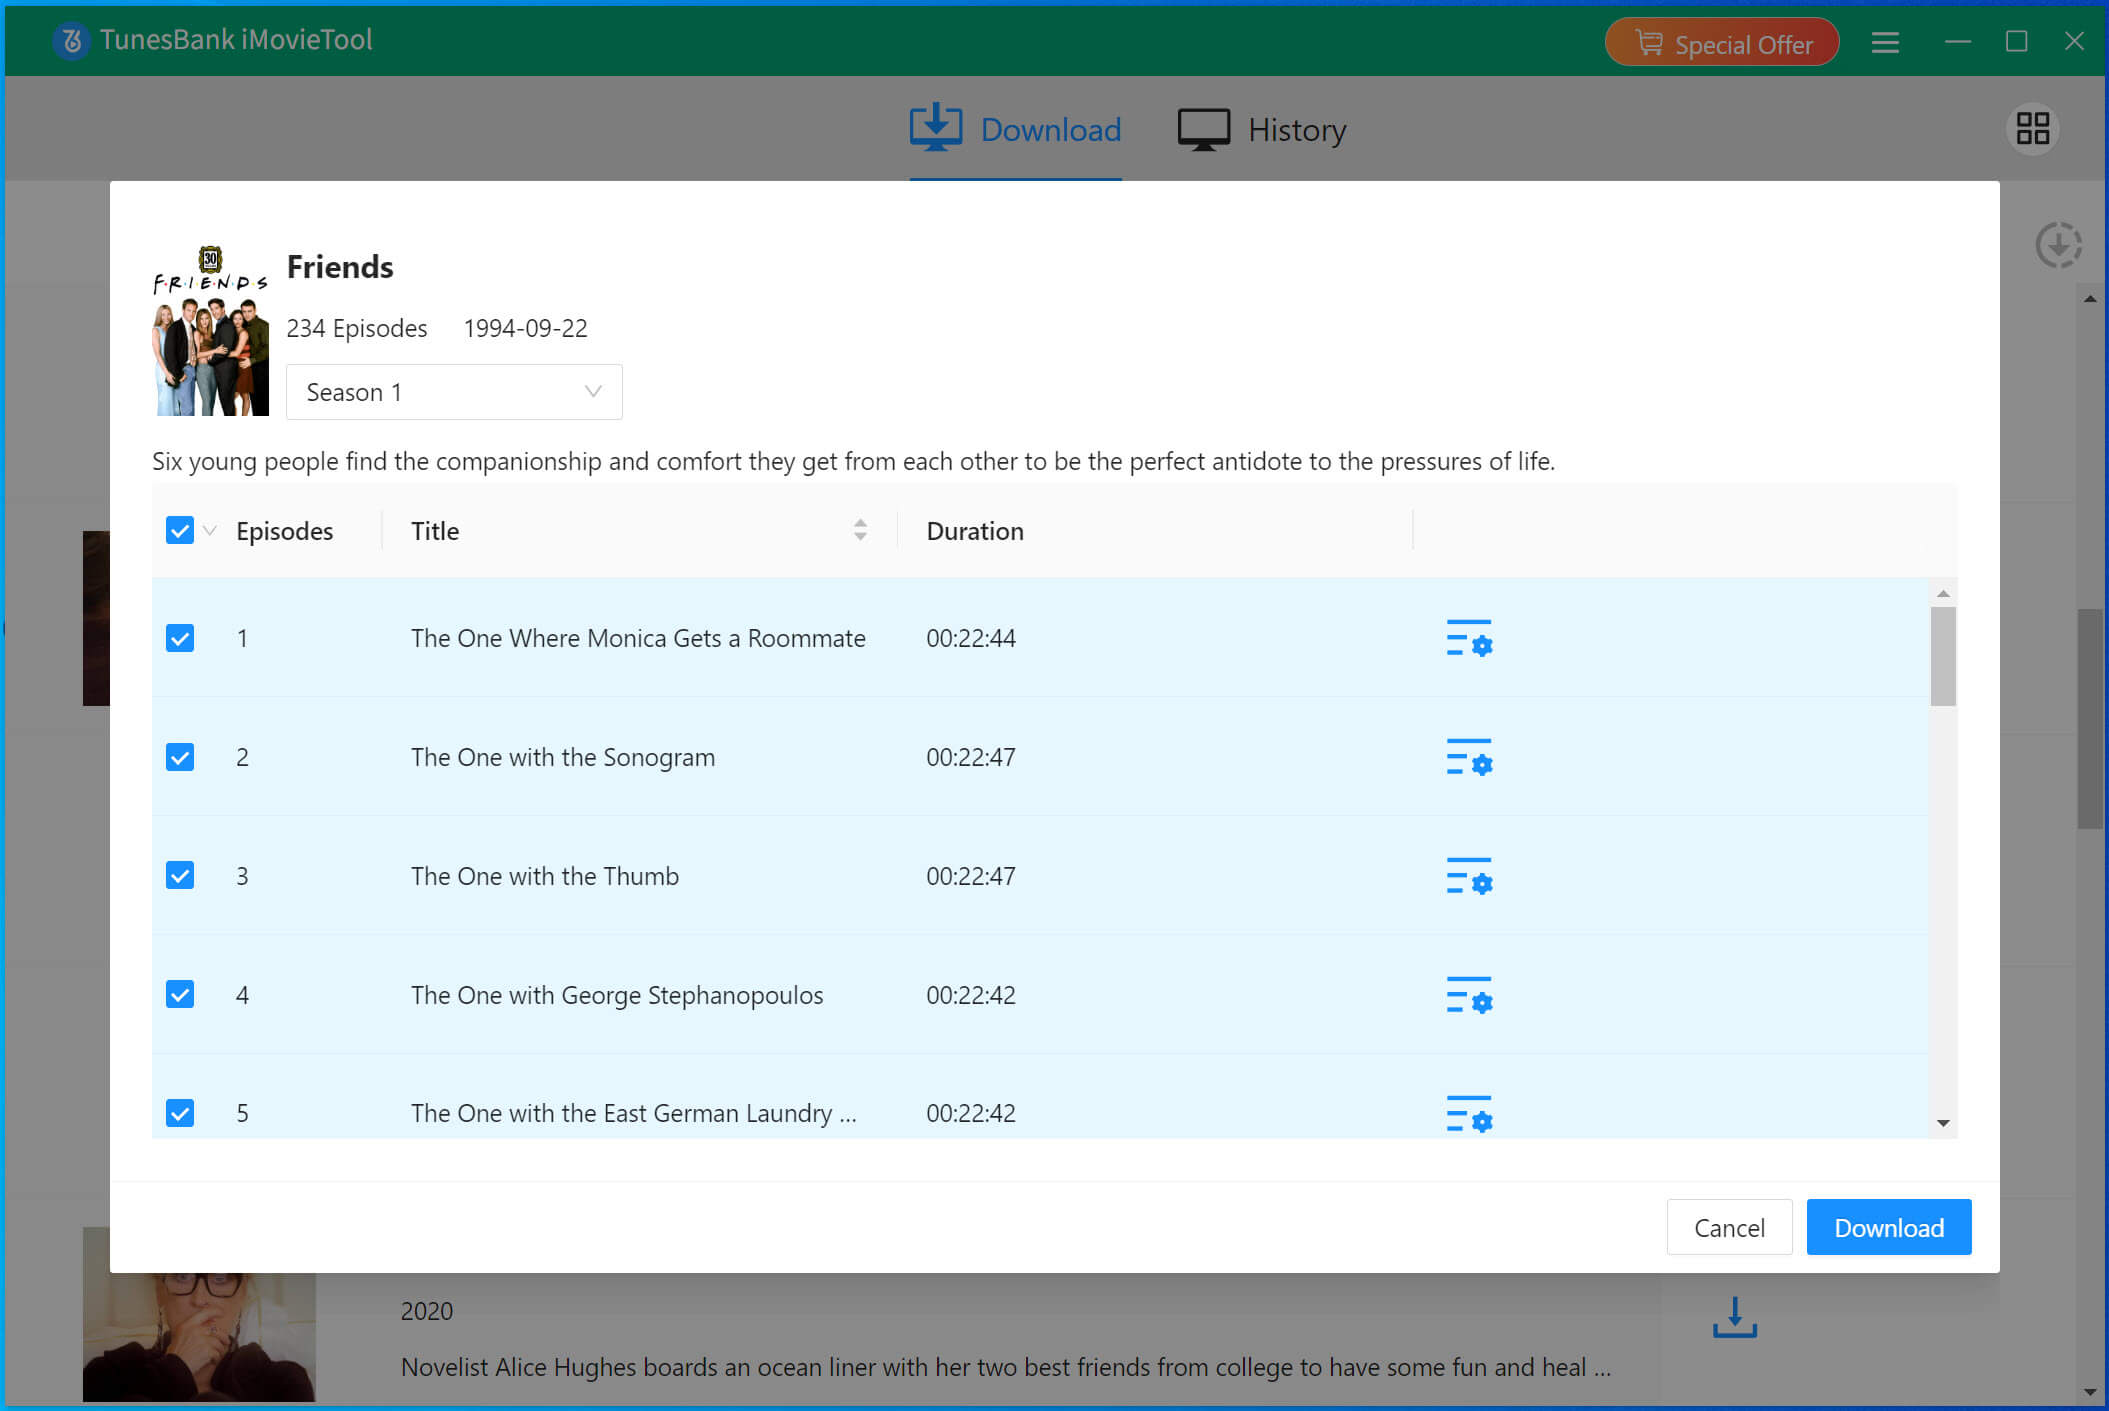
Task: Click the 1994-09-22 release date
Action: [x=526, y=328]
